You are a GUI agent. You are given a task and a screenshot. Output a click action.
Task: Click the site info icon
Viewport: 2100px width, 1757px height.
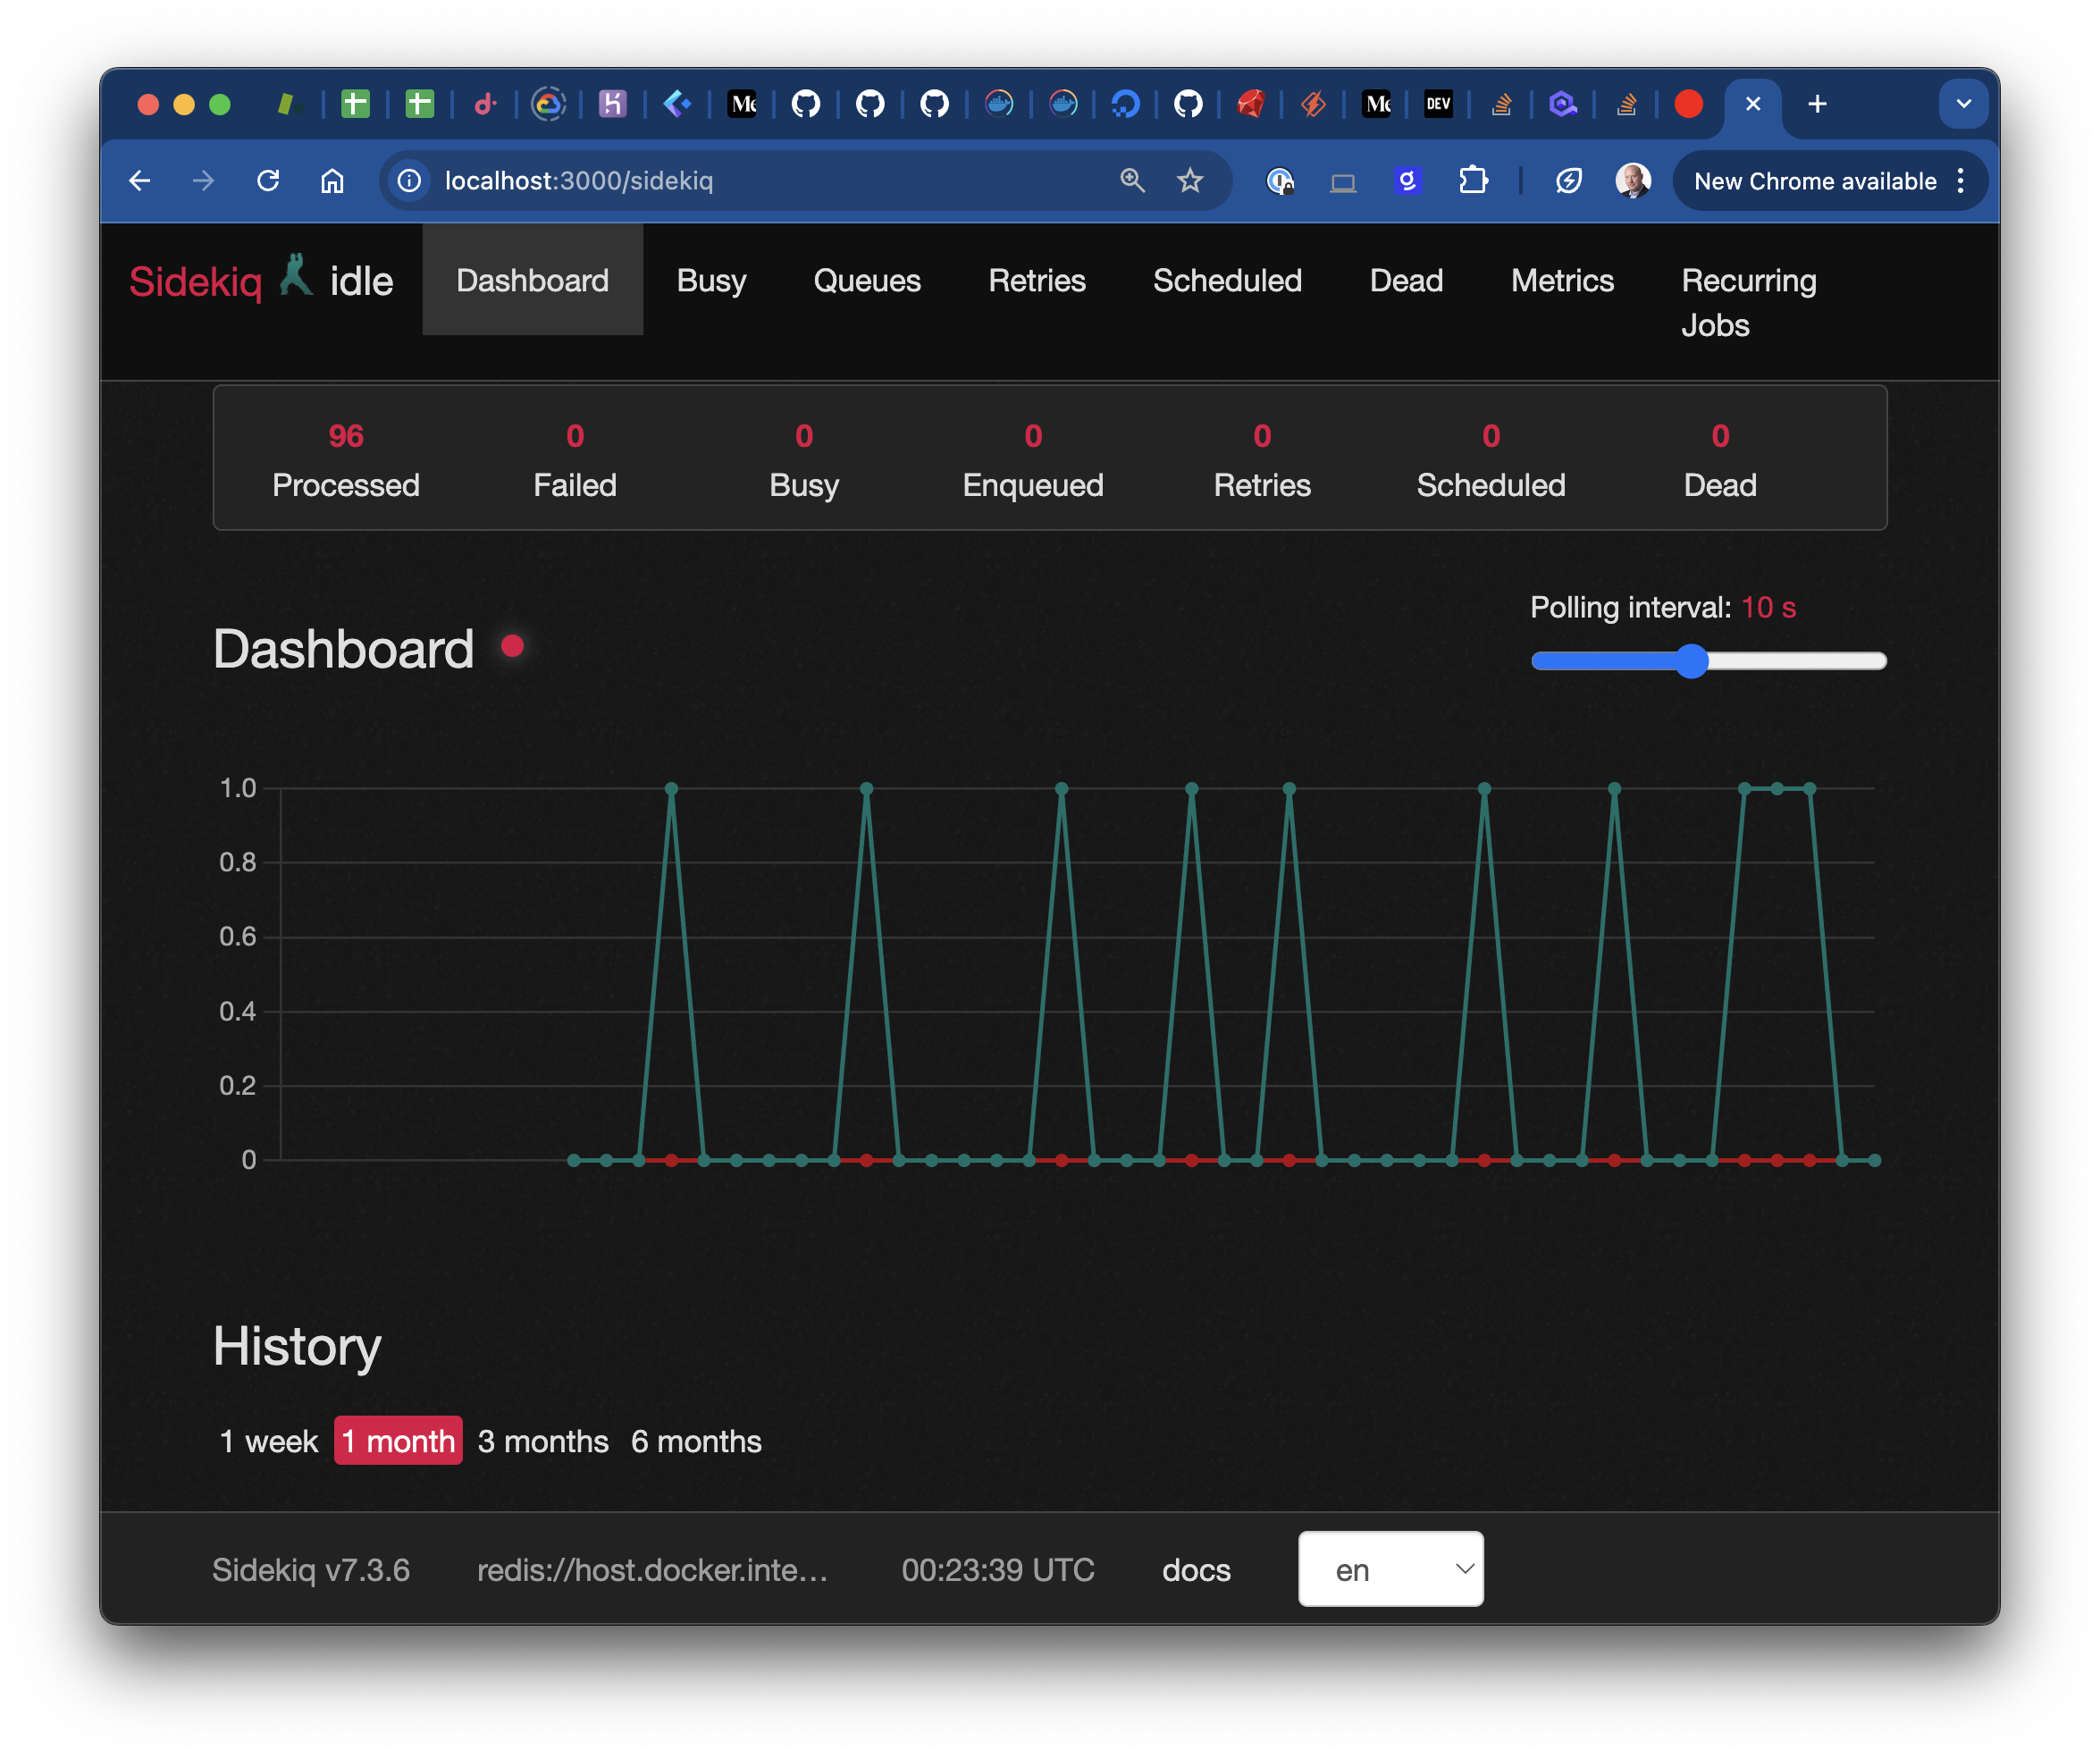coord(409,181)
